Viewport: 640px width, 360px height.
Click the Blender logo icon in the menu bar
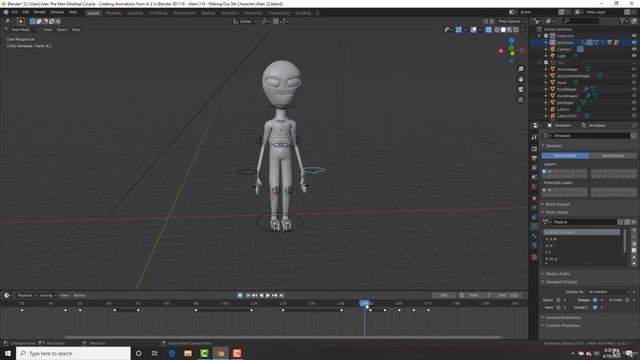point(6,12)
